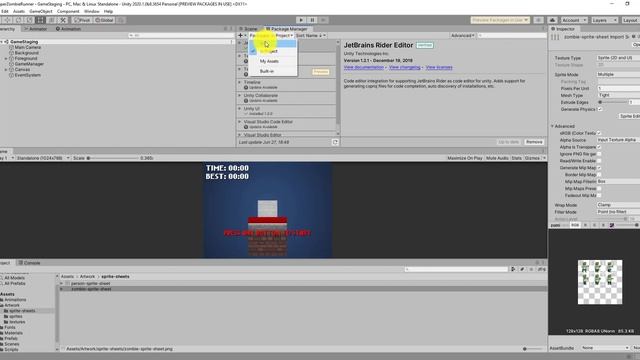
Task: Expand the Foreground object in Hierarchy
Action: 6,58
